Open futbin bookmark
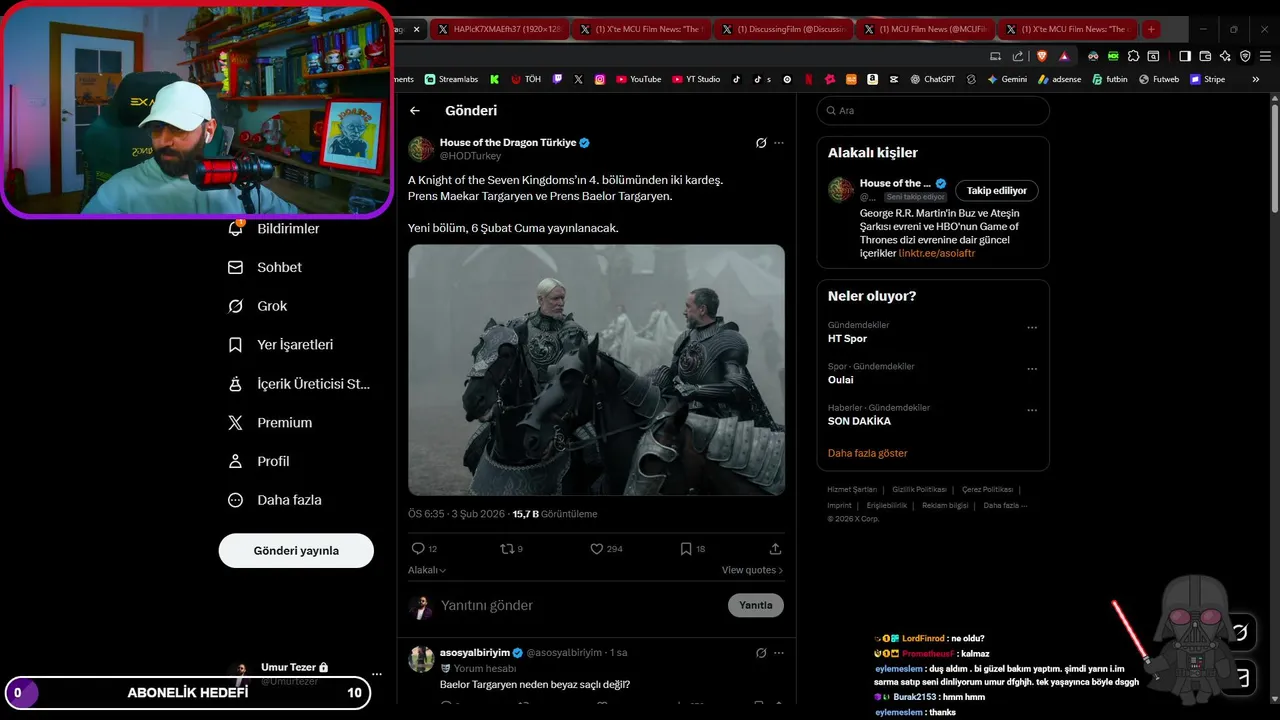The height and width of the screenshot is (720, 1280). pos(1109,79)
